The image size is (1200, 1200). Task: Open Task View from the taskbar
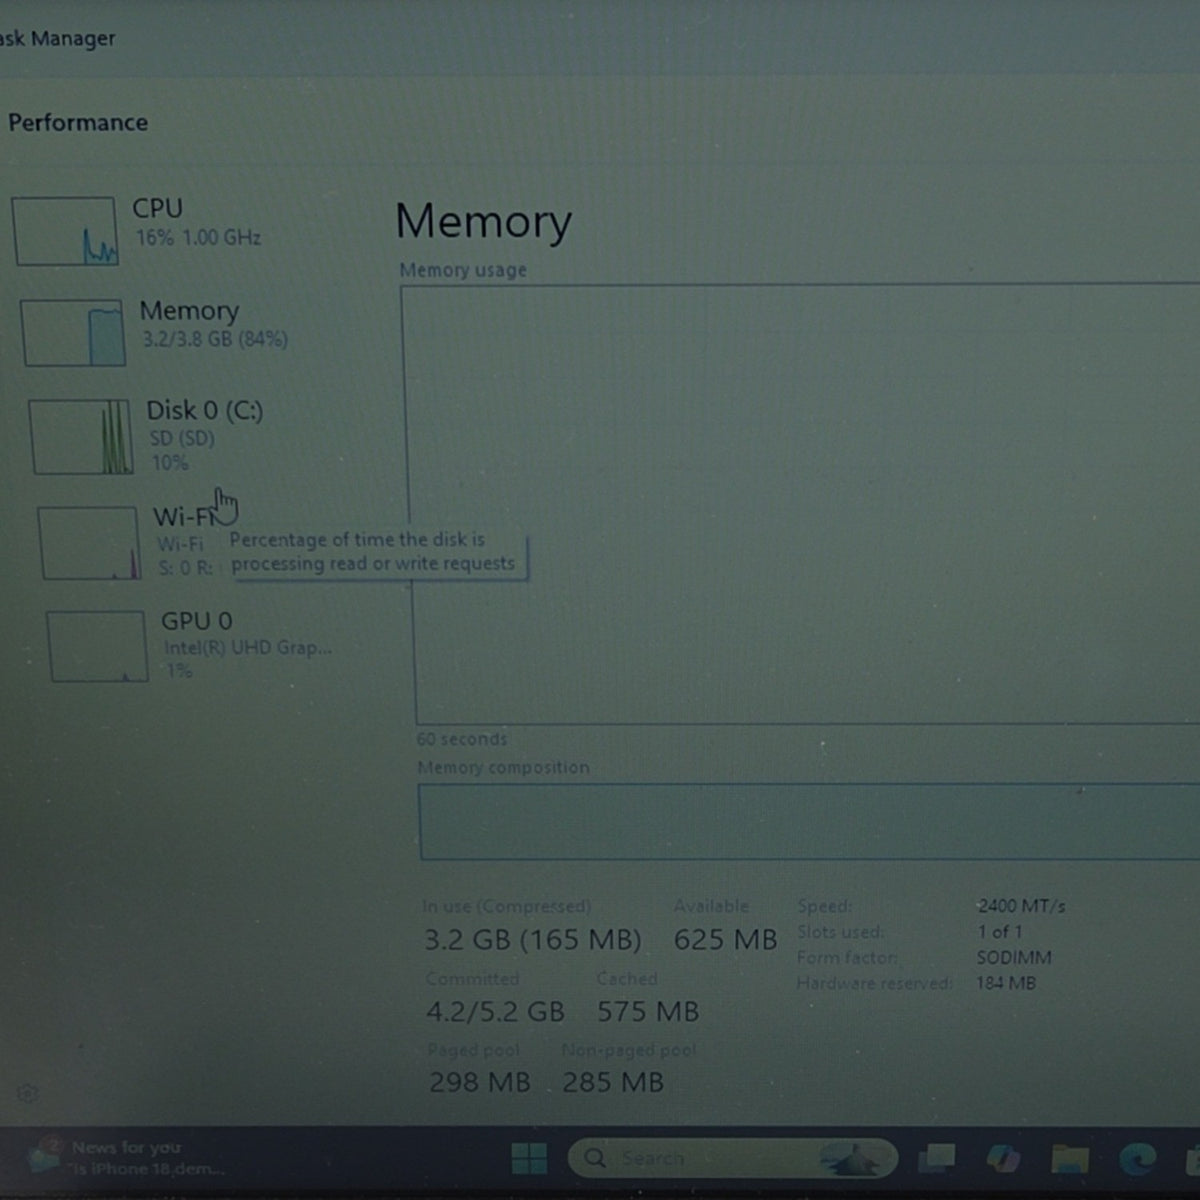click(937, 1158)
